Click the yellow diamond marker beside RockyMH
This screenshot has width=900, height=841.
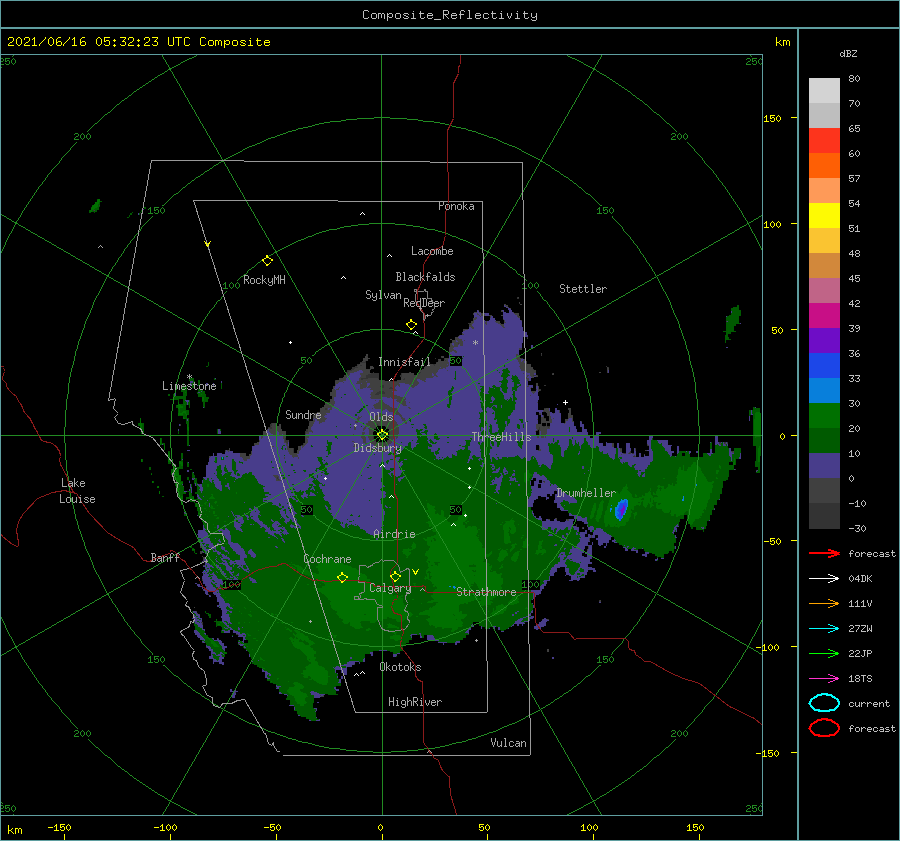(267, 261)
